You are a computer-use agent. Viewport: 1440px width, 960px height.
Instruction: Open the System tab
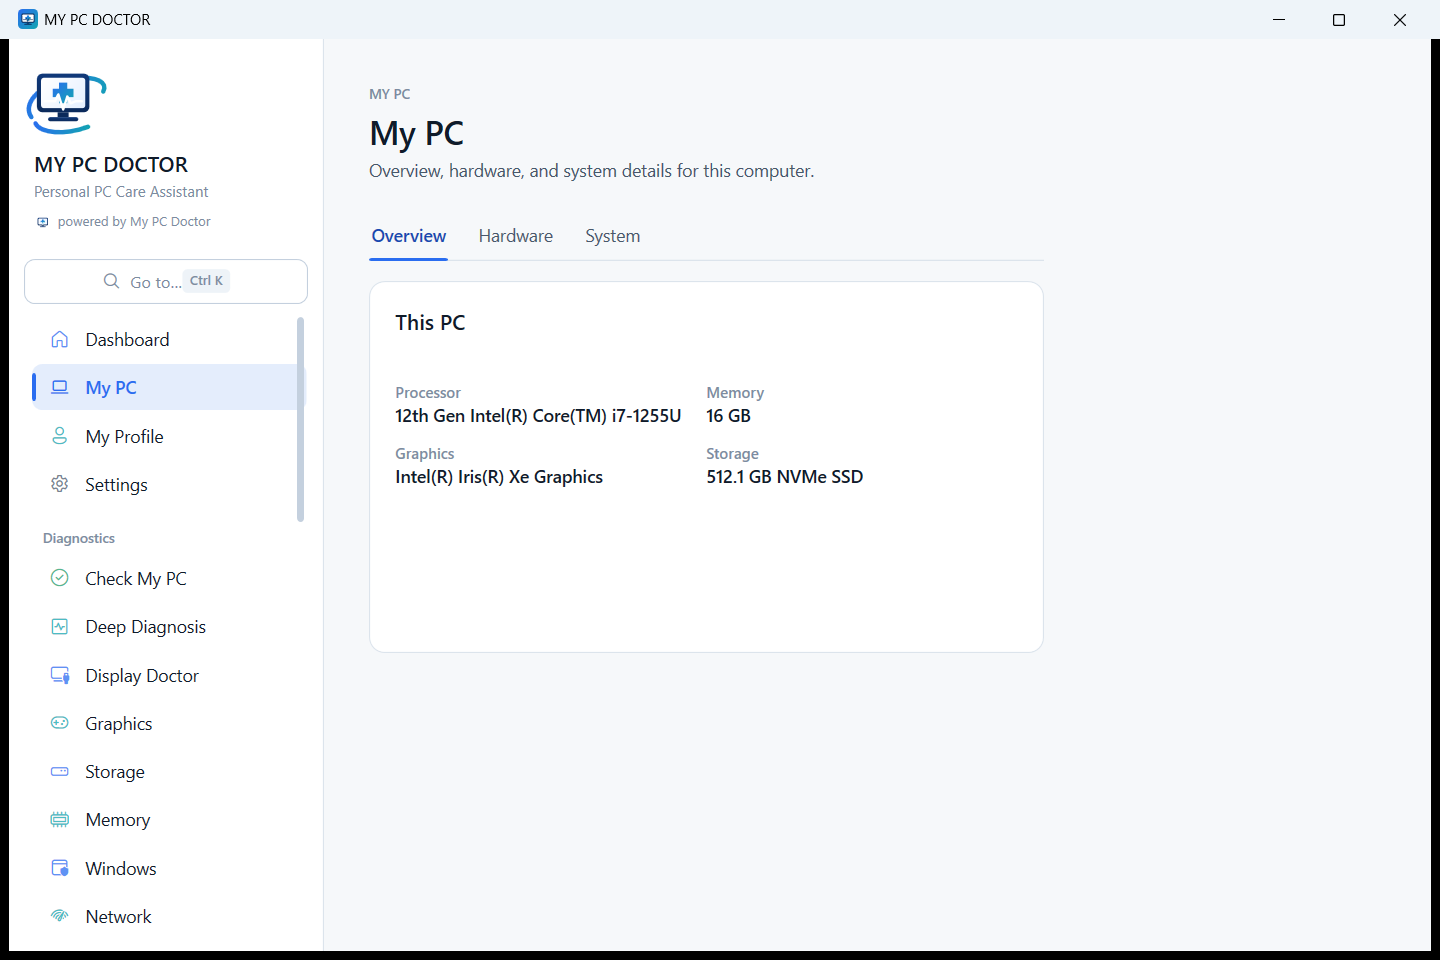pyautogui.click(x=613, y=236)
